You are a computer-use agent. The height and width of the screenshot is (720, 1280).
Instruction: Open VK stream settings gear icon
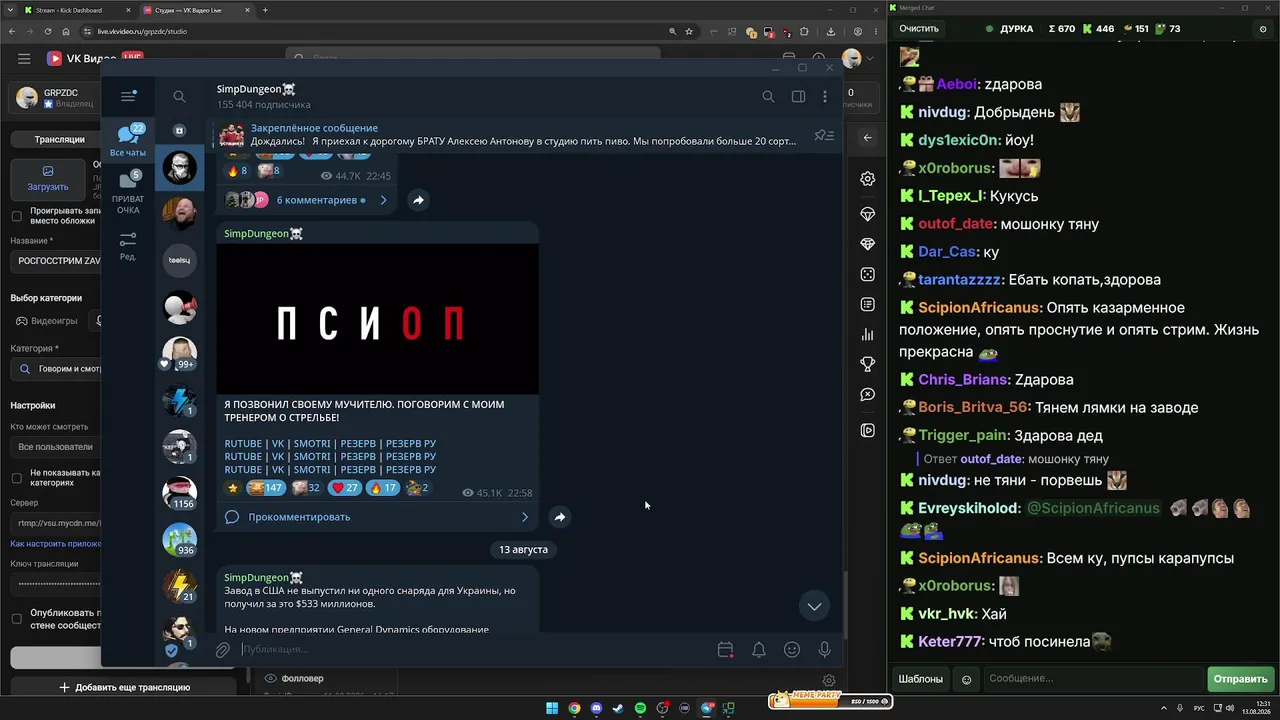867,179
